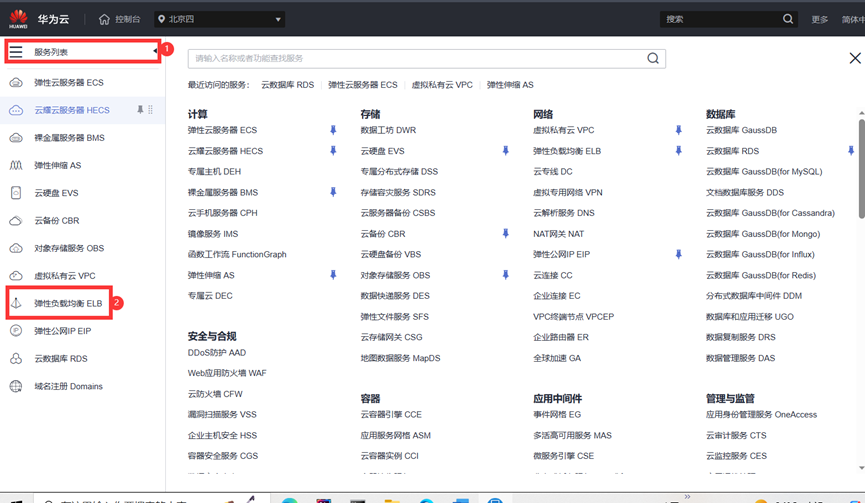Image resolution: width=865 pixels, height=503 pixels.
Task: Click the 服务列表 hamburger icon
Action: (16, 52)
